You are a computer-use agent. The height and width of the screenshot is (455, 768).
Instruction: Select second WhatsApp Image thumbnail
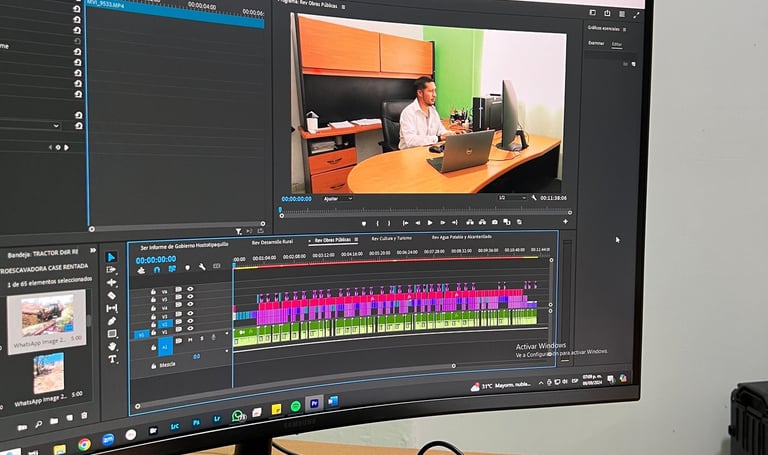(48, 373)
